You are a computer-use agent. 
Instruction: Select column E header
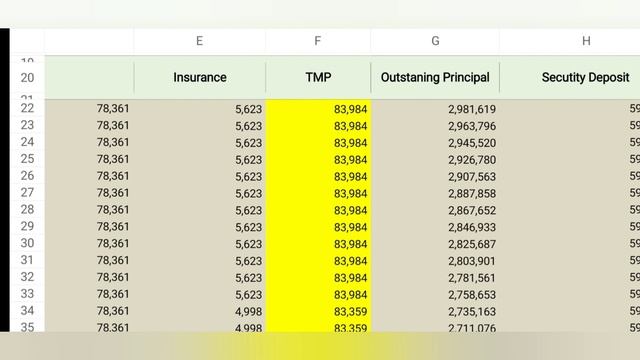point(200,41)
